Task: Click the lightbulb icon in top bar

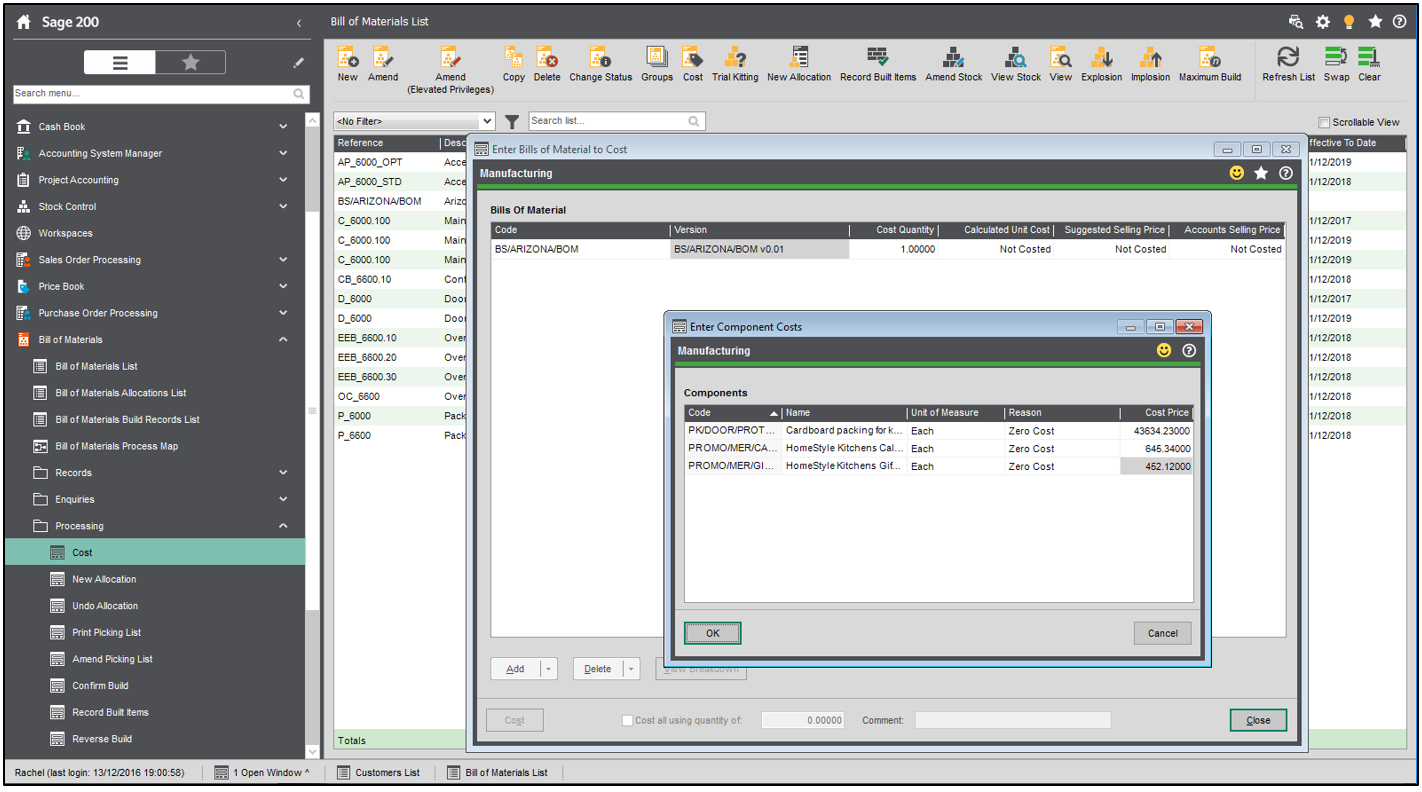Action: click(1349, 22)
